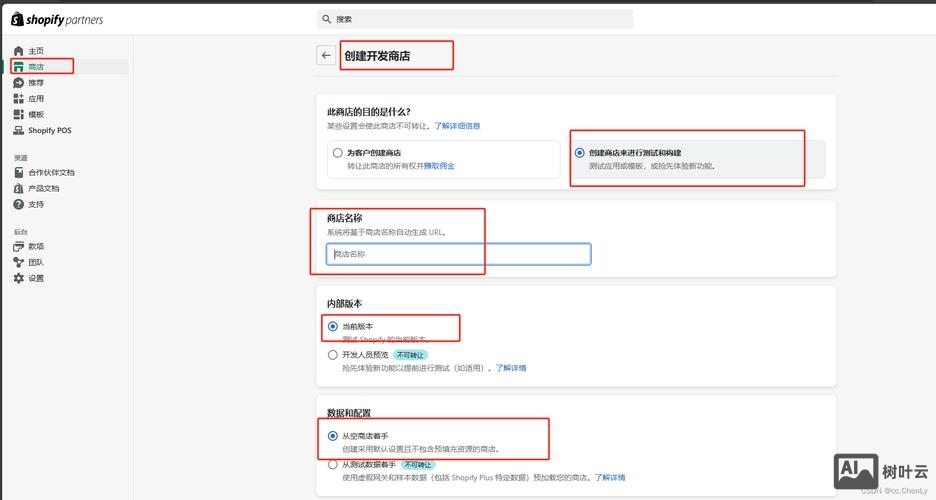The width and height of the screenshot is (936, 500).
Task: Open 应用 in the sidebar
Action: click(36, 98)
